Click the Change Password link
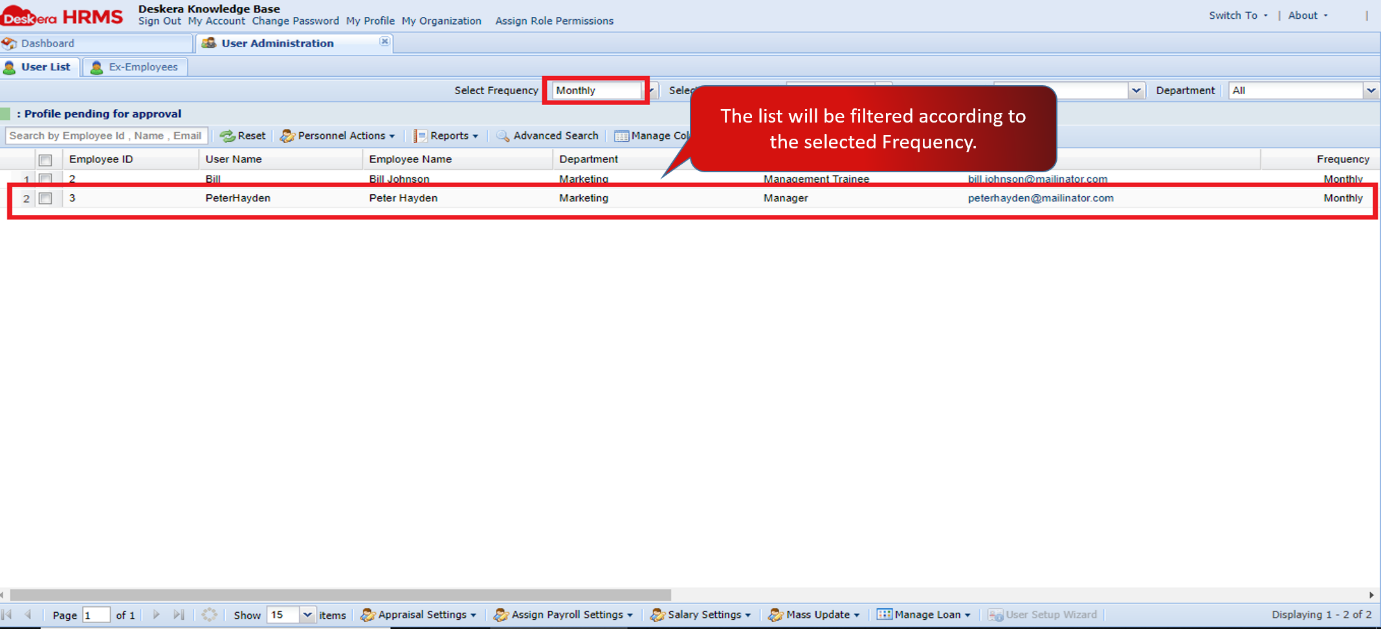The height and width of the screenshot is (629, 1381). pyautogui.click(x=295, y=21)
